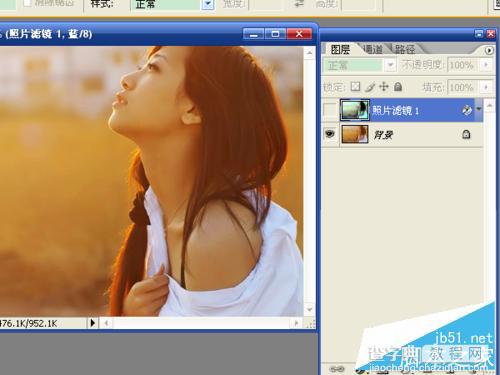Minimize the 照片滤镜 document window
The image size is (500, 375).
(x=254, y=34)
